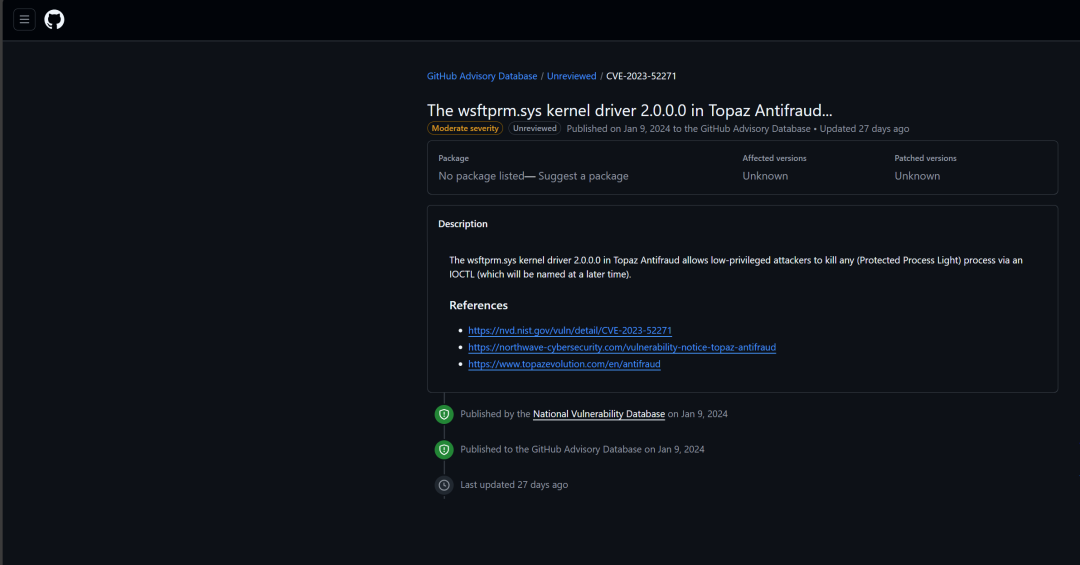Open the Unreviewed breadcrumb link
This screenshot has height=565, width=1080.
(572, 76)
